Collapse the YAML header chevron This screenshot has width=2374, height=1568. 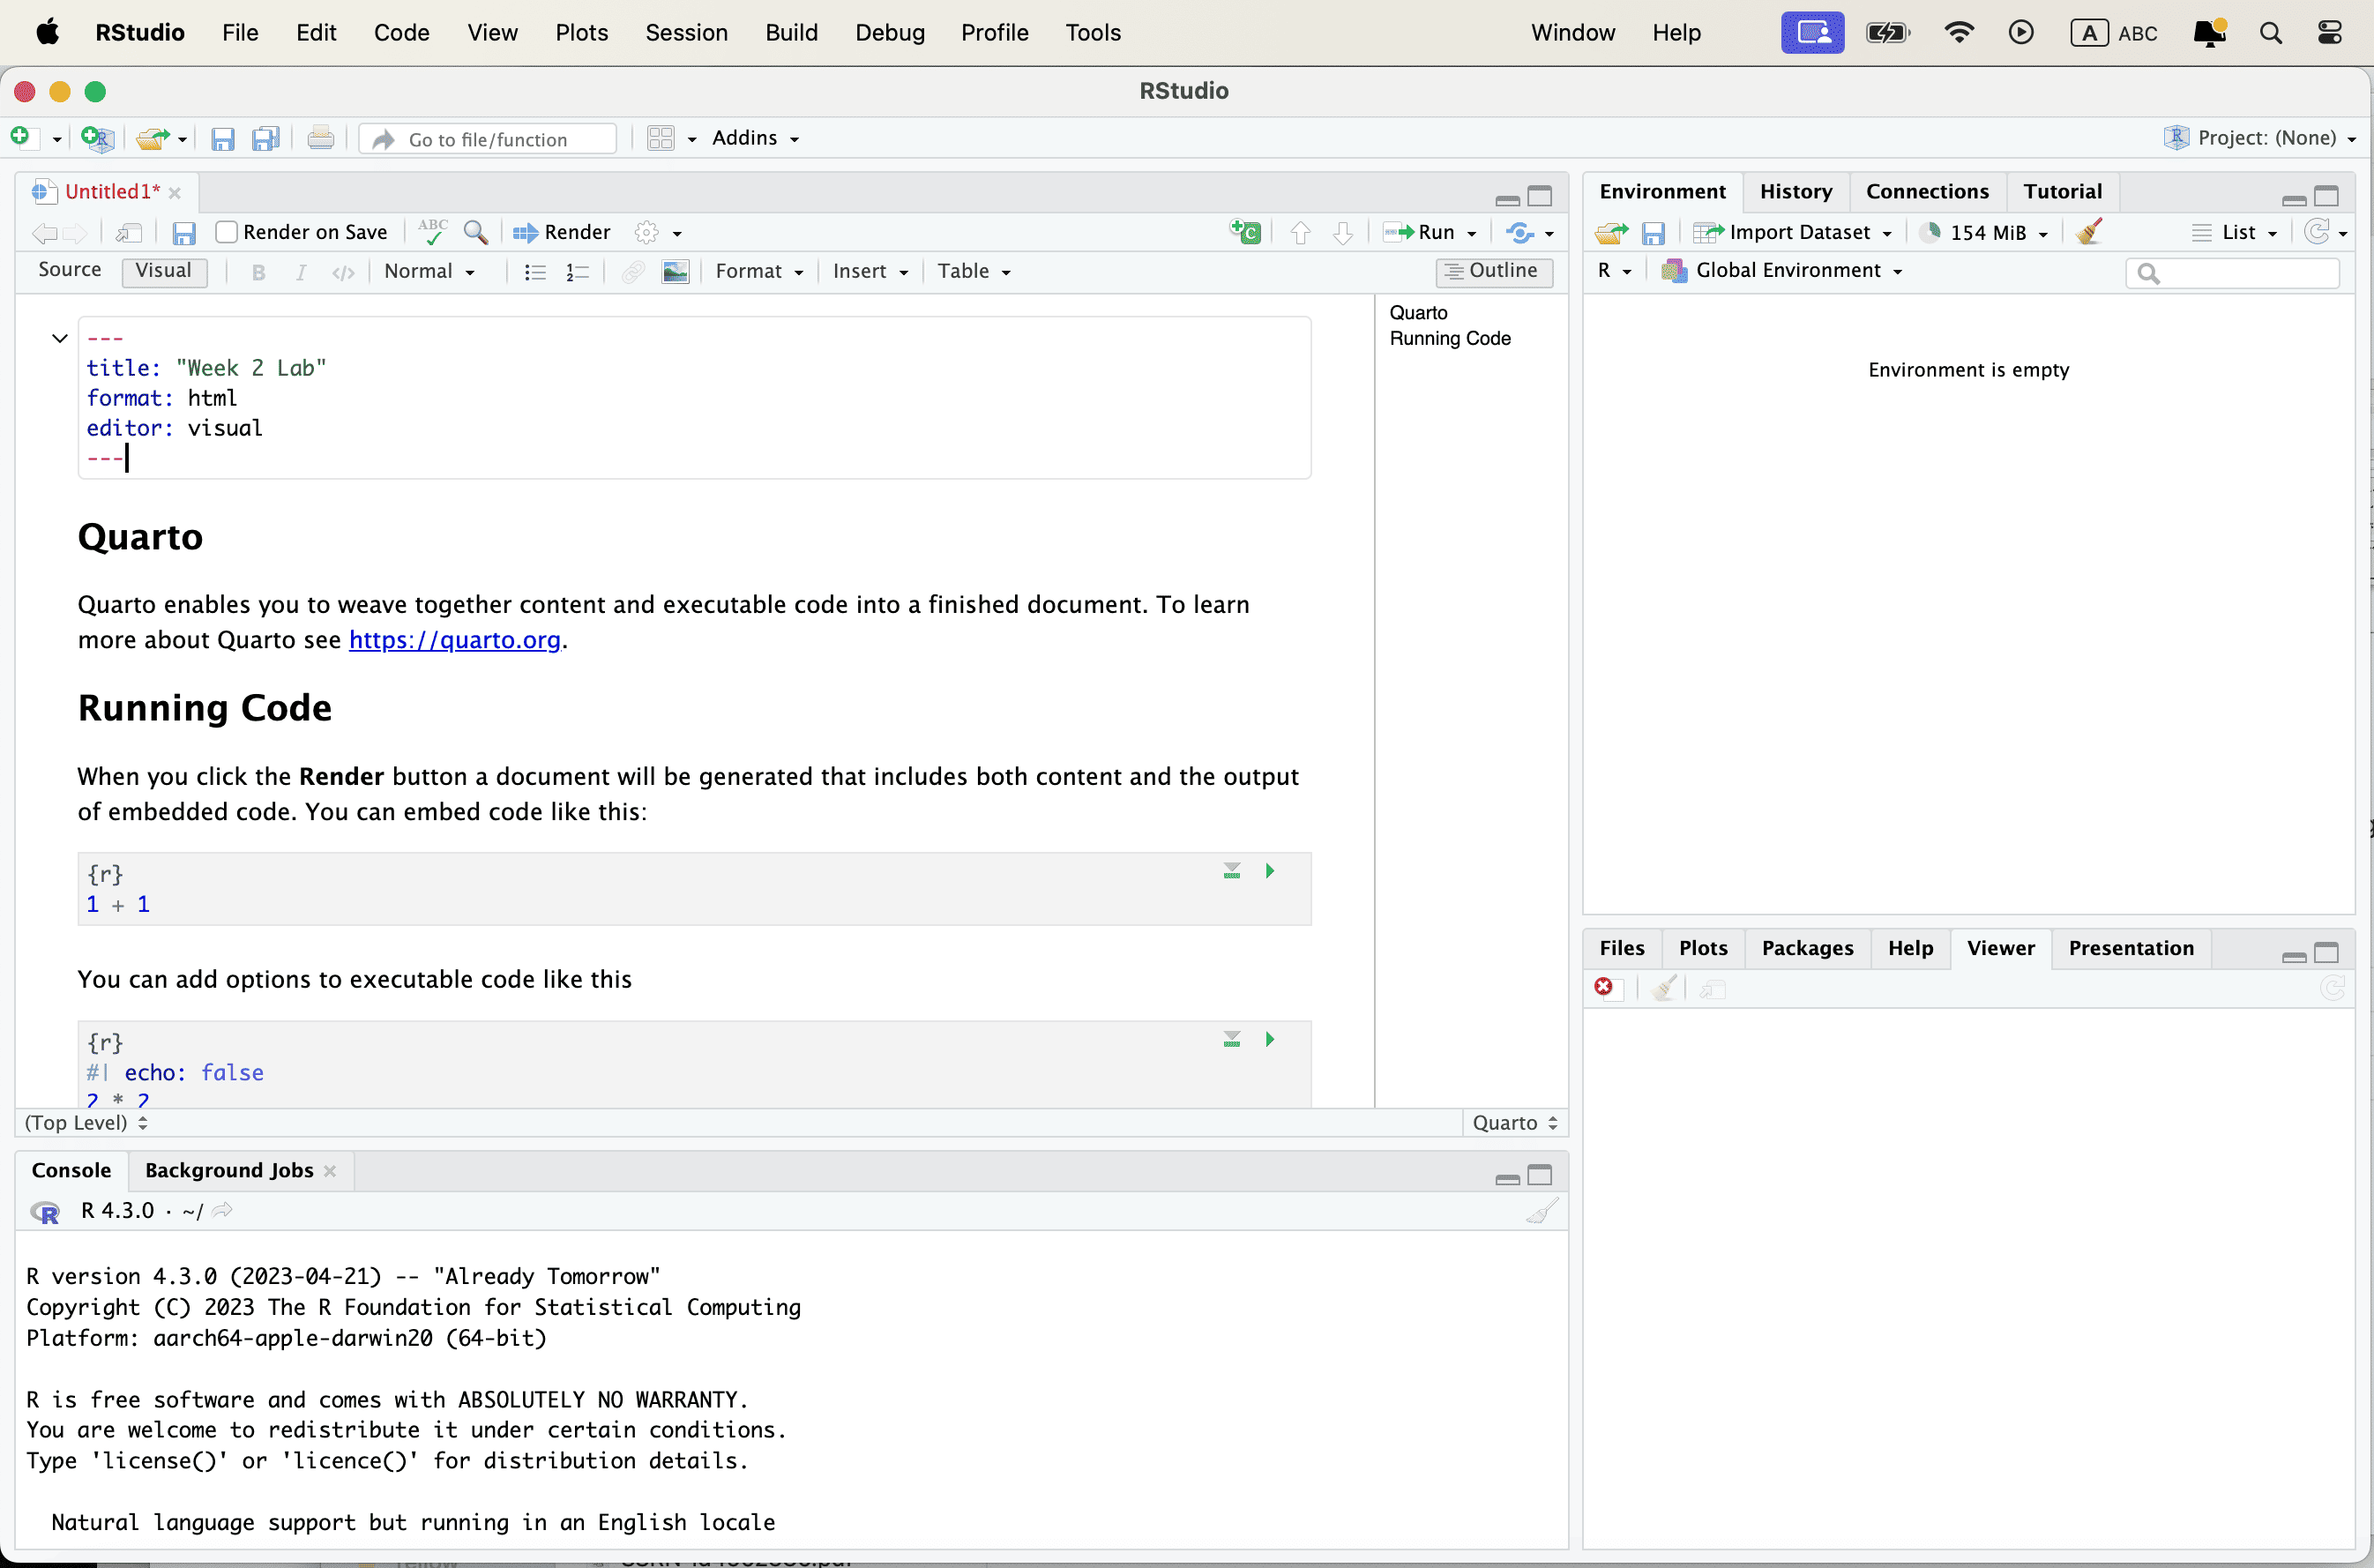coord(59,338)
